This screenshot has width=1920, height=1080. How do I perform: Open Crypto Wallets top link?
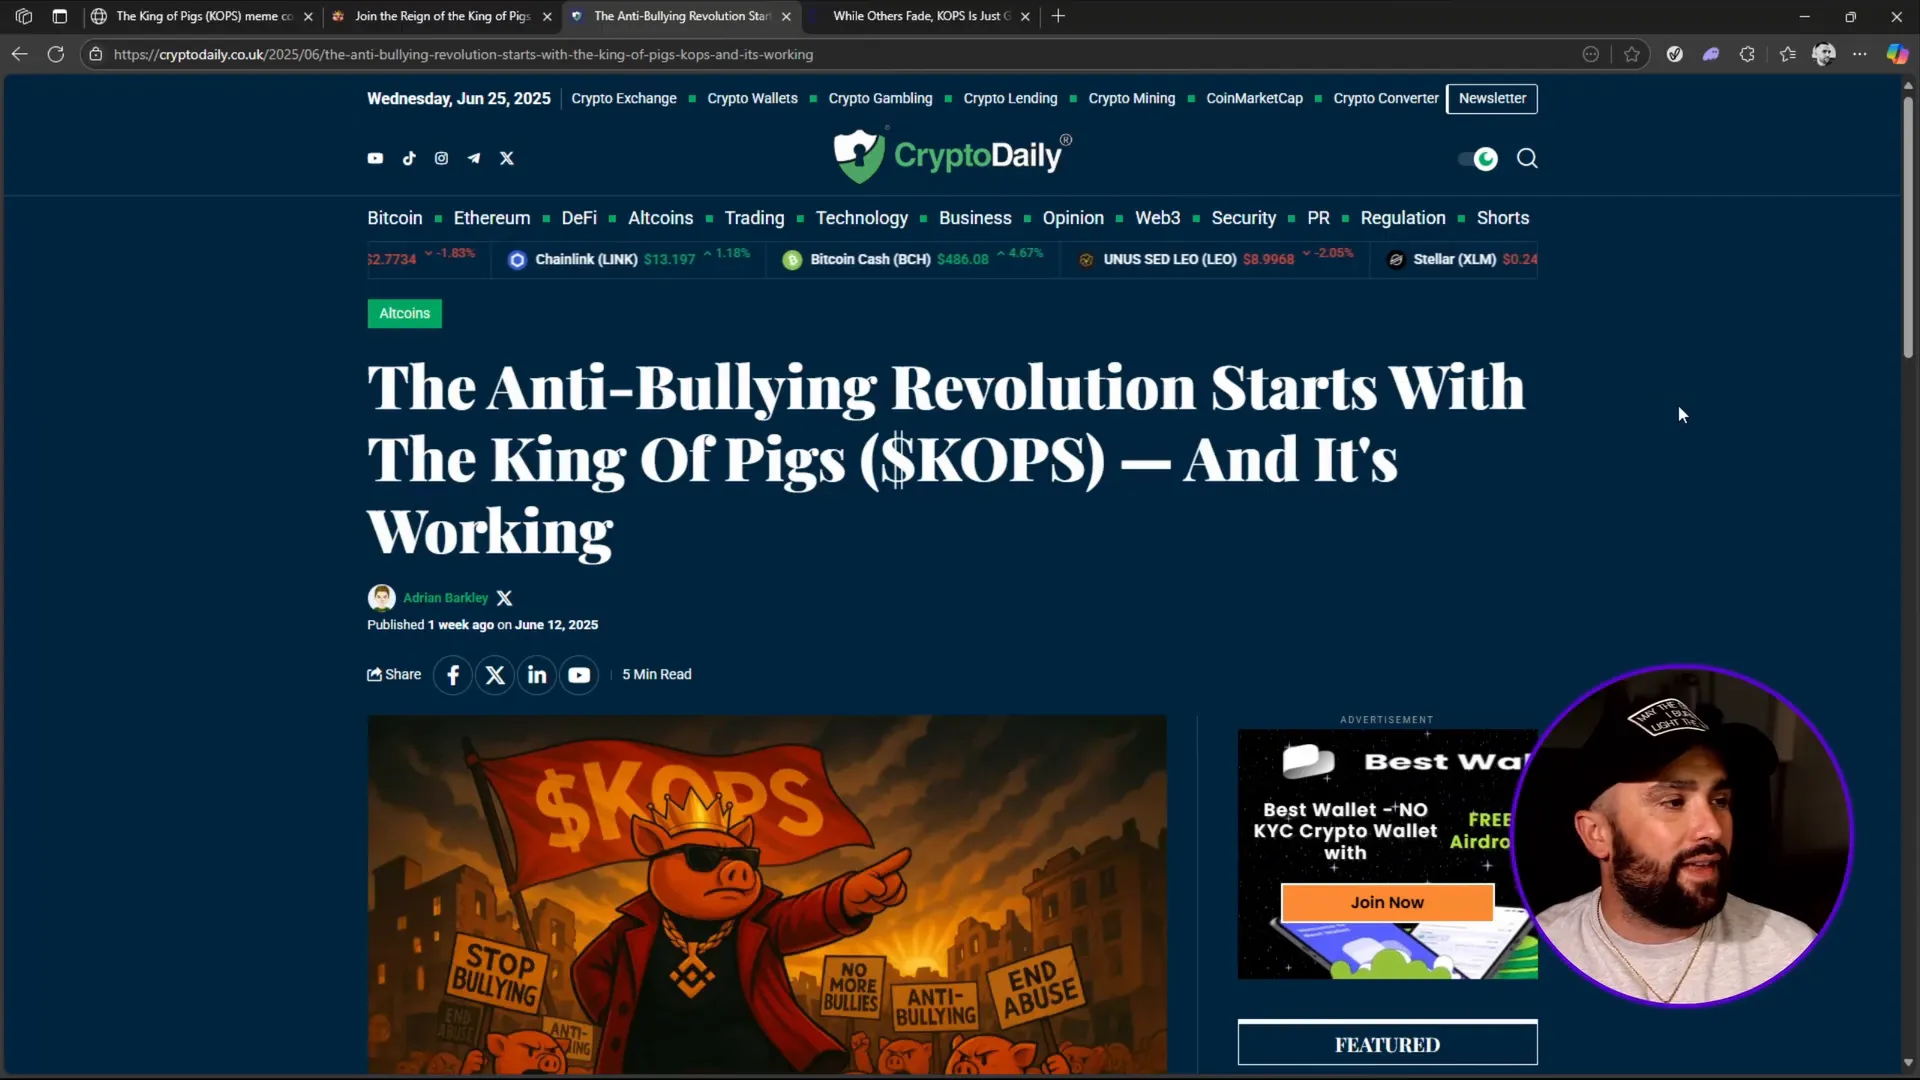coord(753,98)
